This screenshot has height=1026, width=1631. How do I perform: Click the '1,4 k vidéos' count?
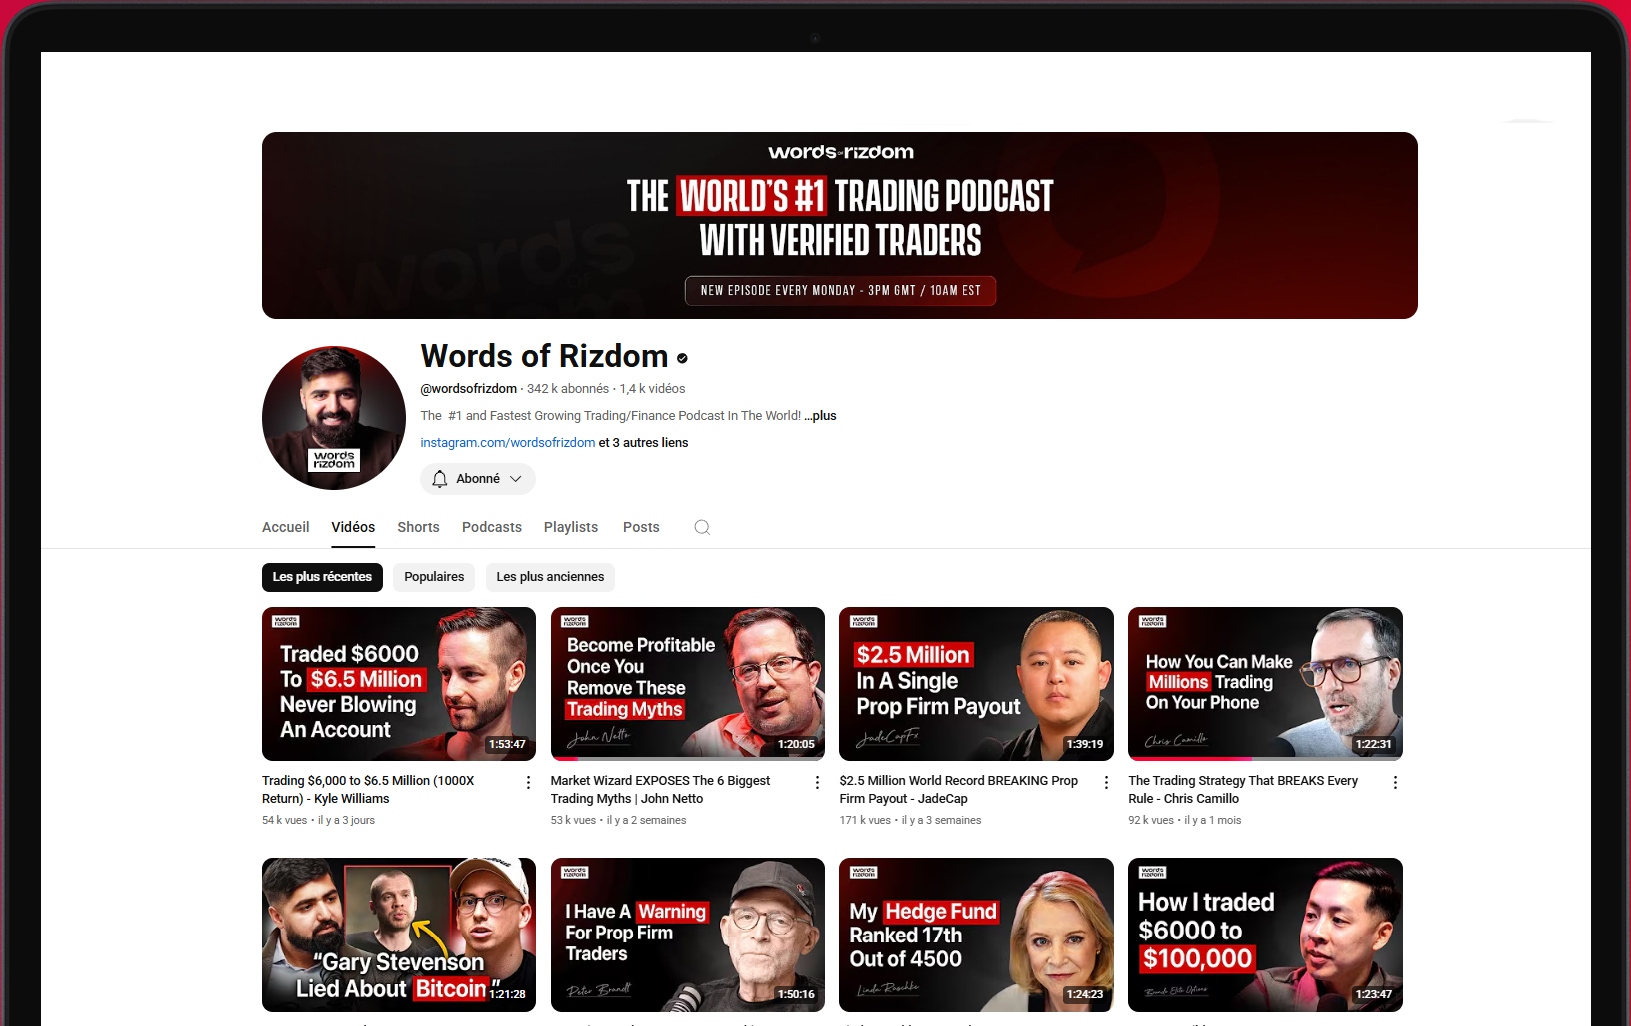(652, 389)
